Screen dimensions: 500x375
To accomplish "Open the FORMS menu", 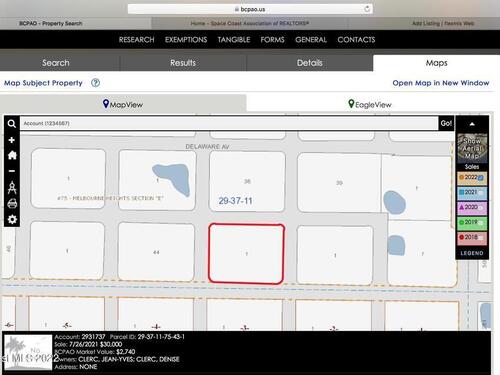I will 273,40.
